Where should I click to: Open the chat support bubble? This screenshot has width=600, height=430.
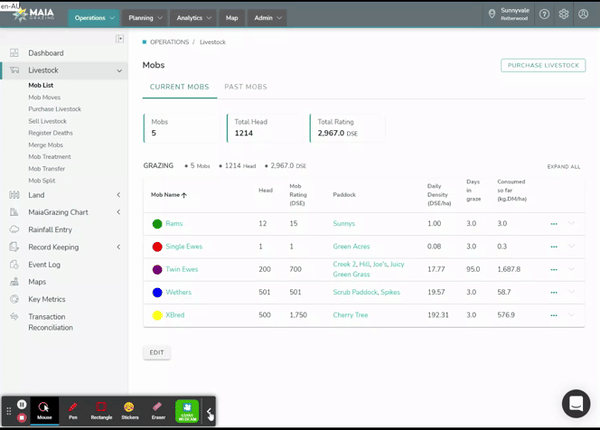tap(576, 402)
